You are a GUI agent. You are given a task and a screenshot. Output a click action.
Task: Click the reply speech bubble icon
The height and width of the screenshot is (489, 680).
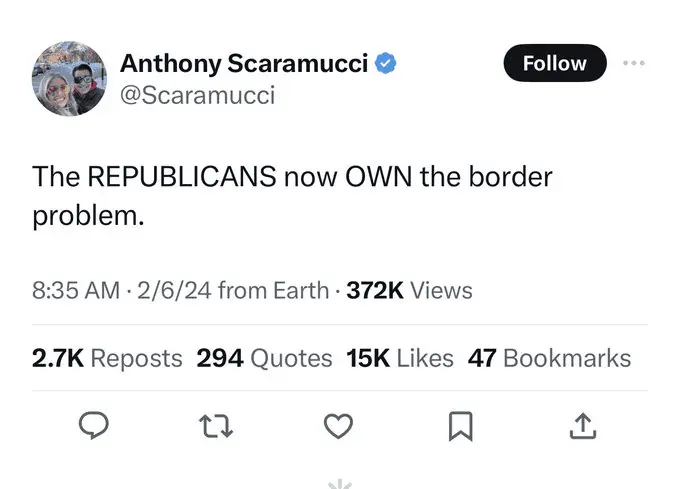pos(94,427)
